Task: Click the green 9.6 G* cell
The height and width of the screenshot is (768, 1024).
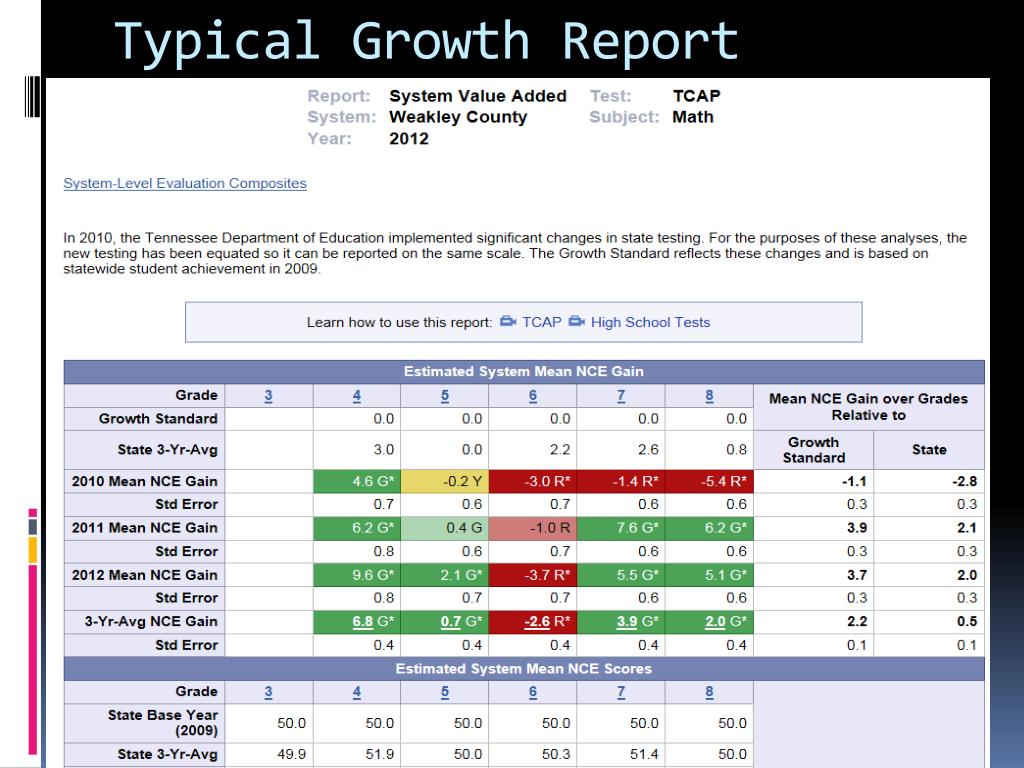Action: pyautogui.click(x=357, y=575)
